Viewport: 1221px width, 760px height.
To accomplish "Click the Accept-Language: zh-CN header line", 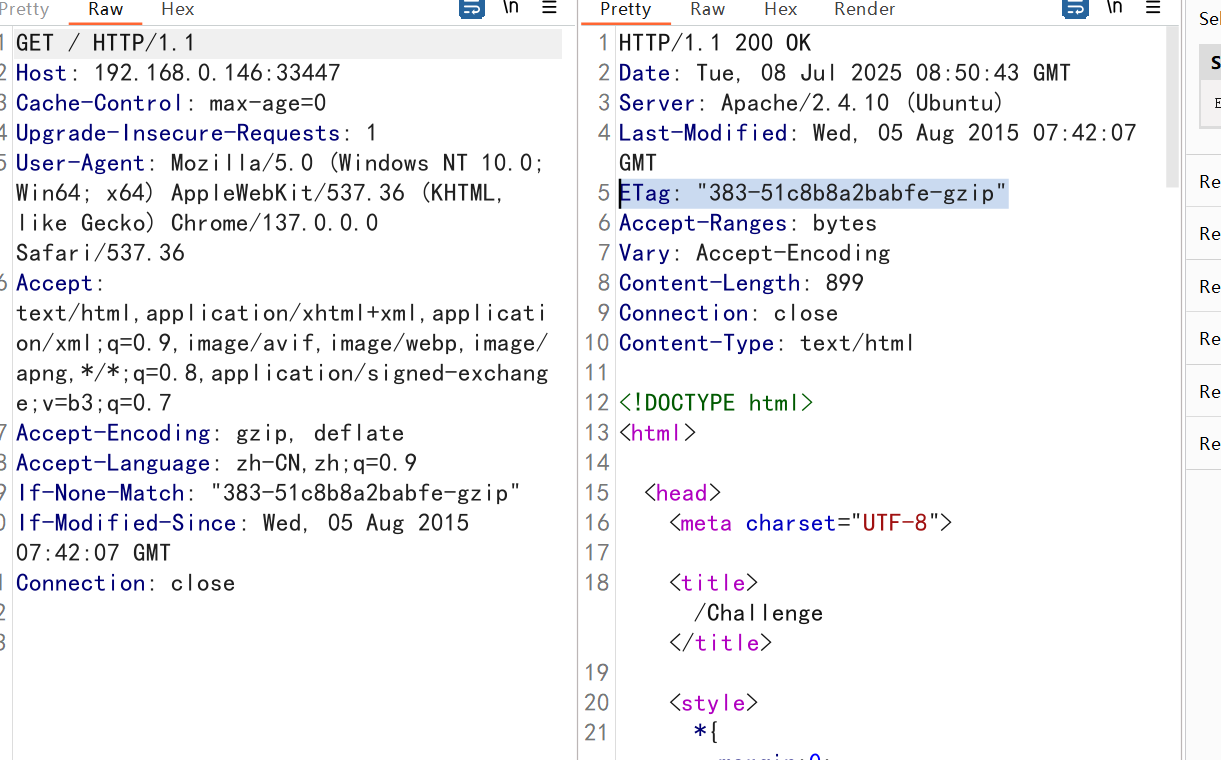I will [x=216, y=463].
